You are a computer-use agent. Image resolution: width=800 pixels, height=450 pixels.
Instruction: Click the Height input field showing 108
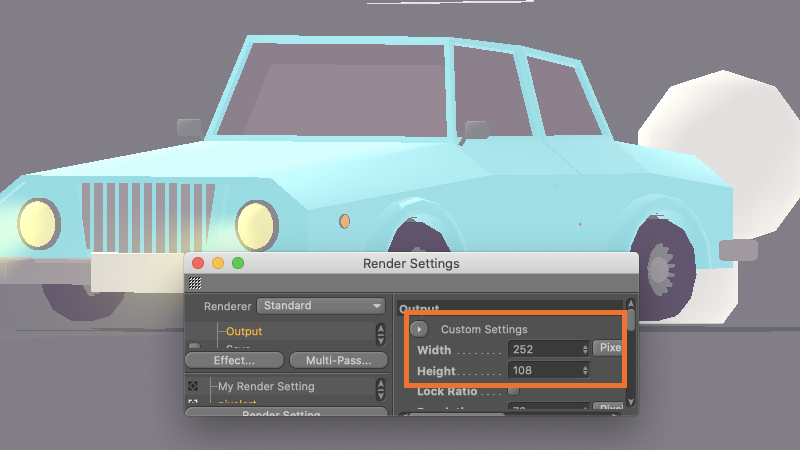tap(548, 370)
